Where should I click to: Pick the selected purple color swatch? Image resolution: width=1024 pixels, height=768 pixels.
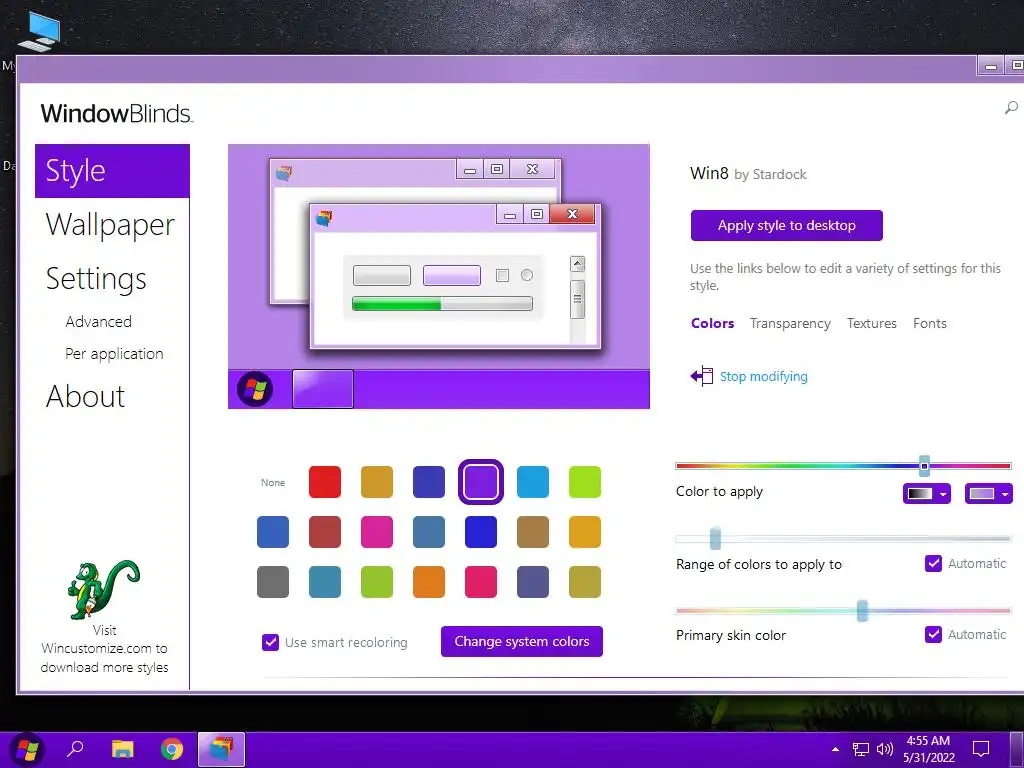pos(481,482)
